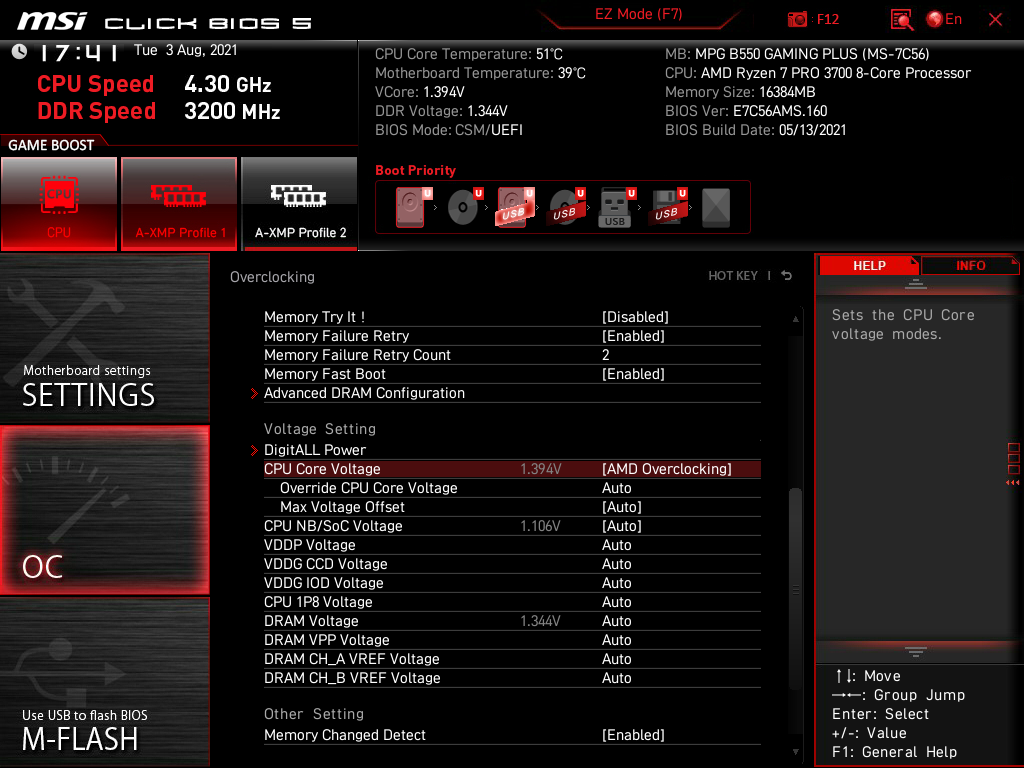This screenshot has height=768, width=1024.
Task: Select the USB hard disk boot device icon
Action: point(515,207)
